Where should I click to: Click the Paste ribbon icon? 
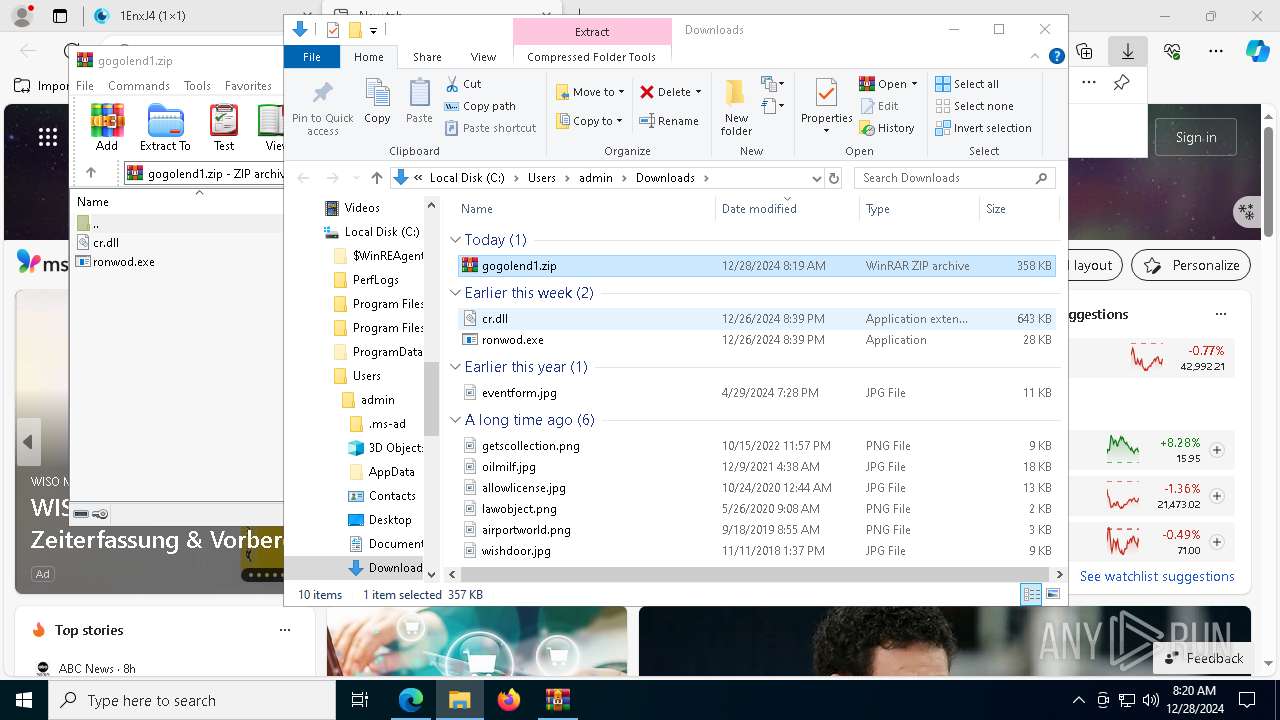click(x=419, y=103)
